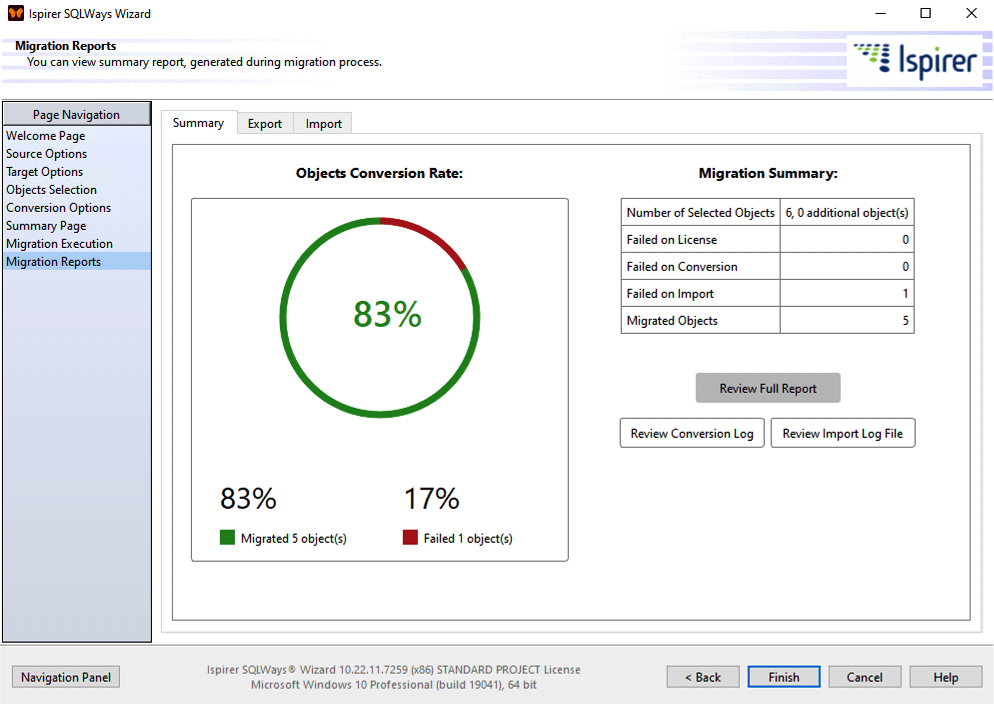Click the red failed segment of donut chart
The width and height of the screenshot is (994, 704).
(431, 235)
